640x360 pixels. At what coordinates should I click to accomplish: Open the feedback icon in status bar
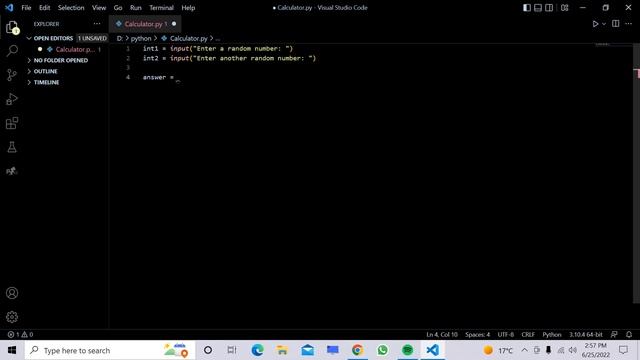(x=614, y=334)
